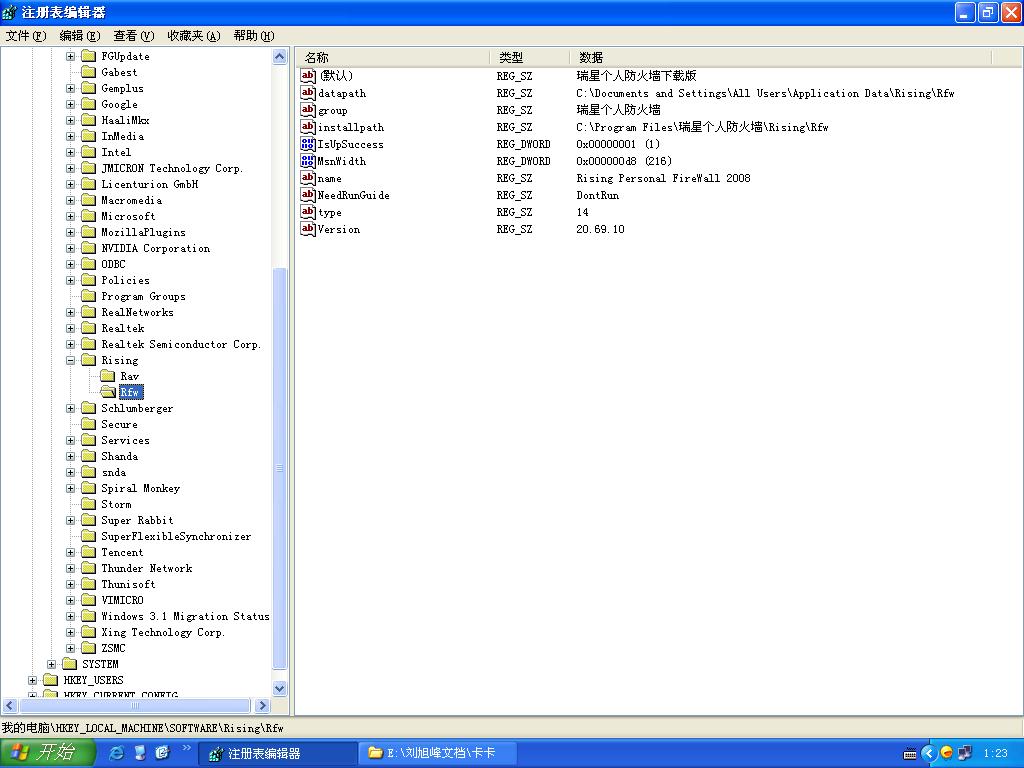Select the Thunder Network key
This screenshot has width=1024, height=768.
click(146, 568)
